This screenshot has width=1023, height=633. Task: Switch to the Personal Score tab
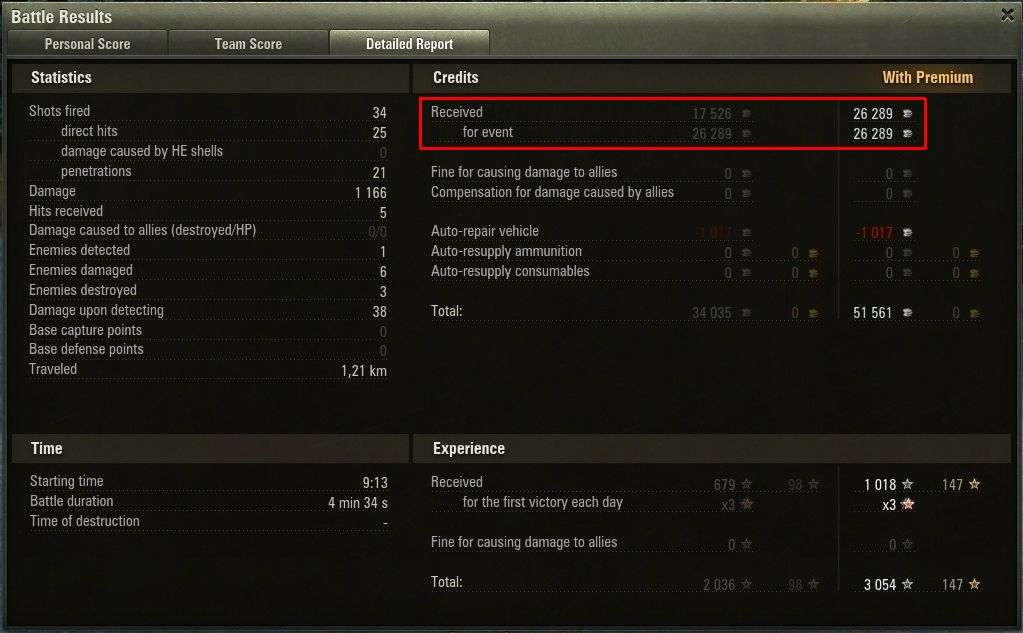click(x=87, y=44)
